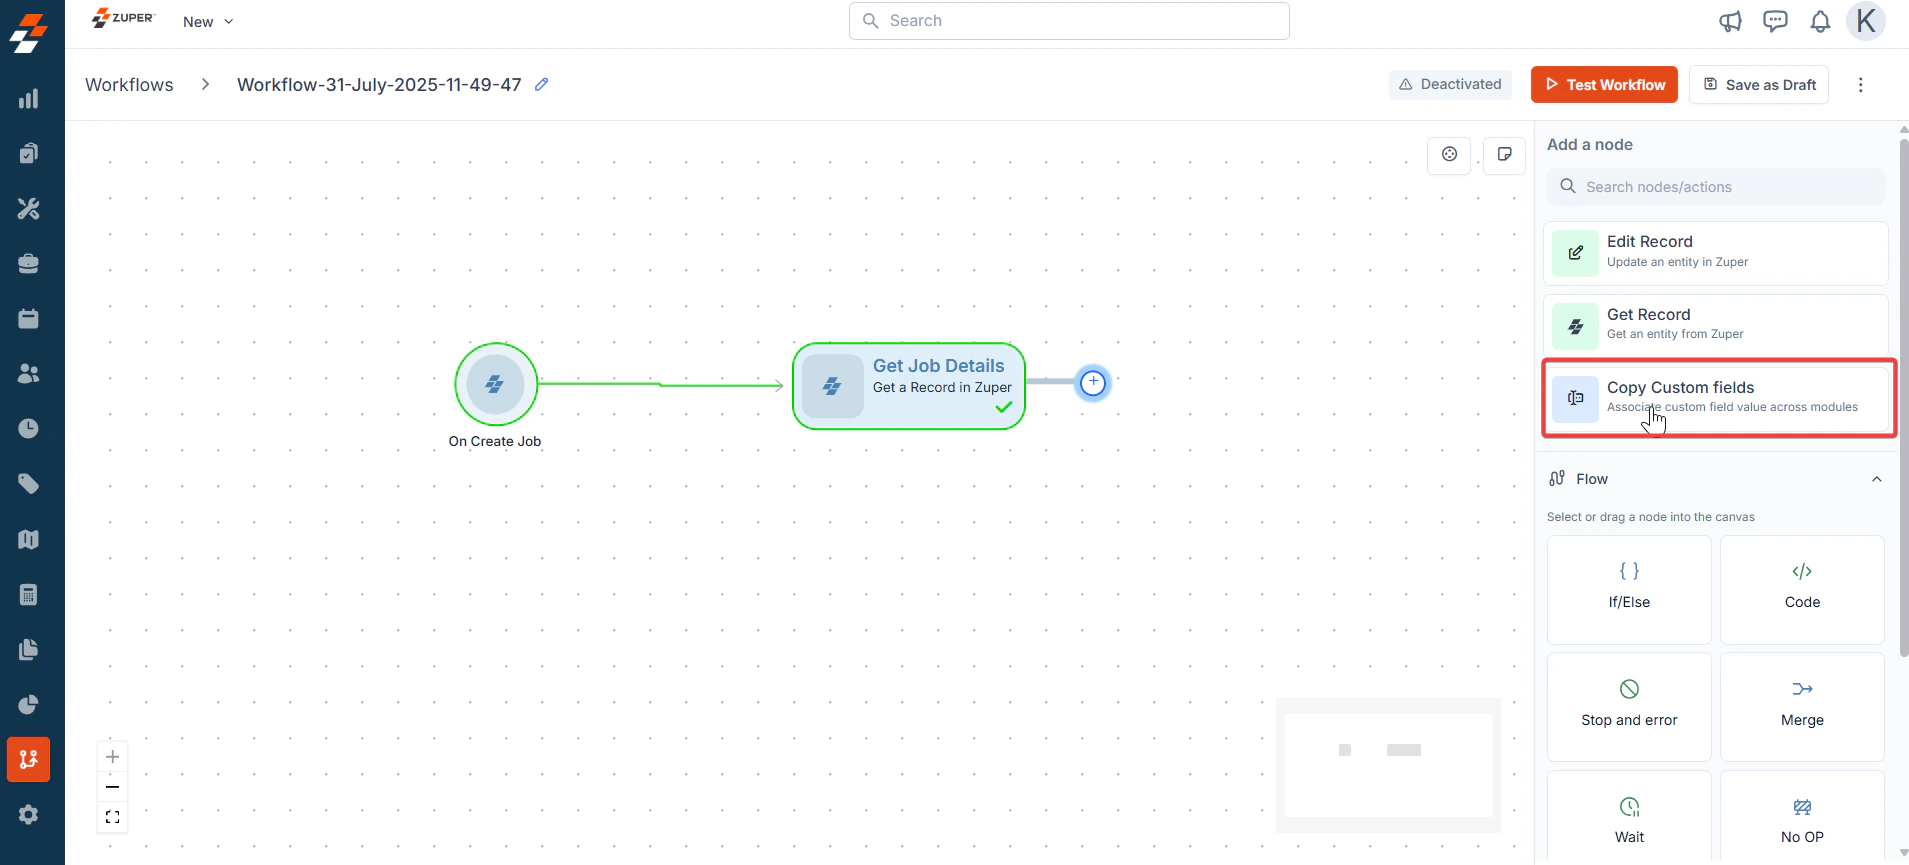Open the announcements megaphone icon
Viewport: 1909px width, 865px height.
[1730, 21]
